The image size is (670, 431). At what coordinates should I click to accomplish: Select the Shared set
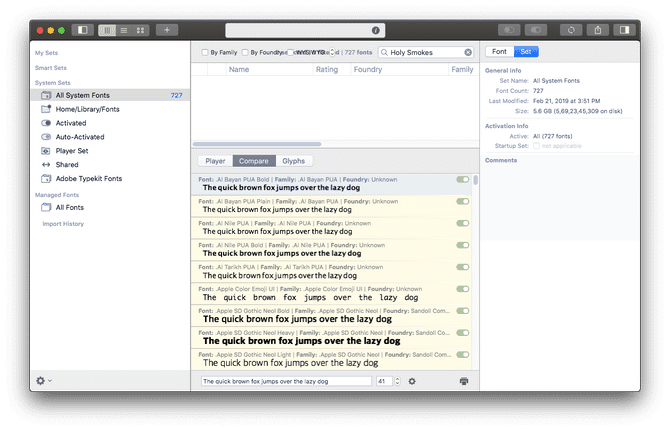(x=111, y=164)
